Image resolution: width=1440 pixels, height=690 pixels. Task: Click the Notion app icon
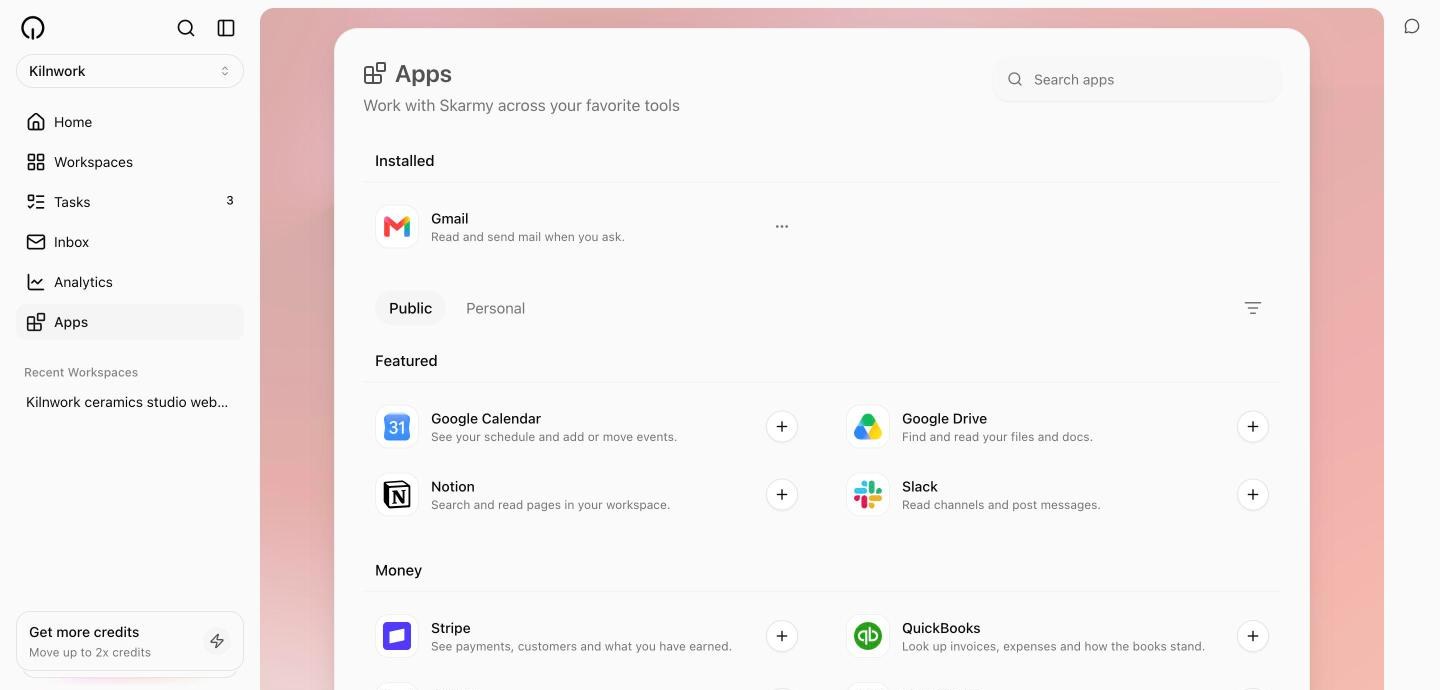pos(397,495)
